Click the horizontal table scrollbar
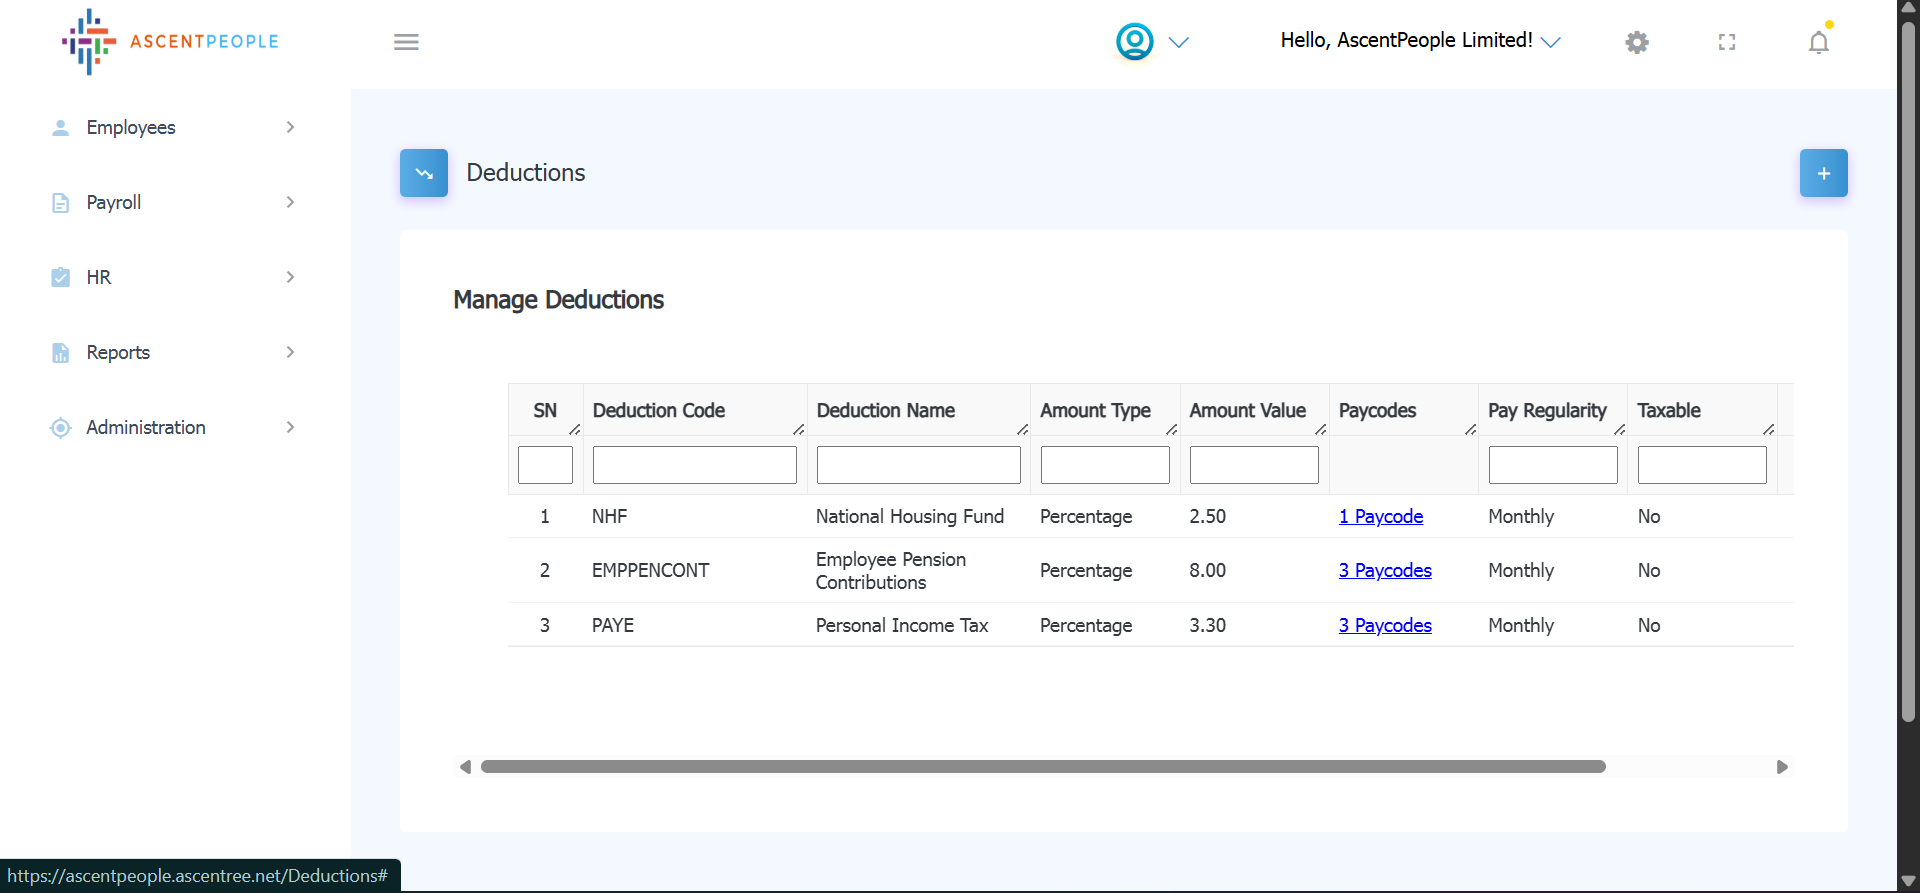Screen dimensions: 1920x893 [1042, 767]
